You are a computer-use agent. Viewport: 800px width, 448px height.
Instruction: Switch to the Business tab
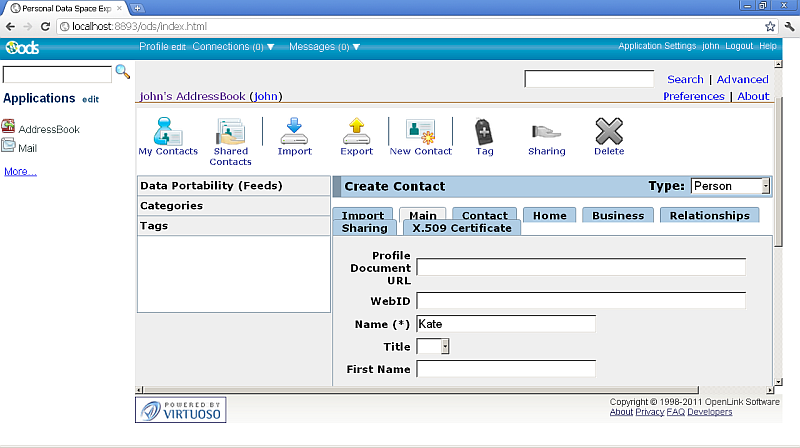tap(618, 215)
